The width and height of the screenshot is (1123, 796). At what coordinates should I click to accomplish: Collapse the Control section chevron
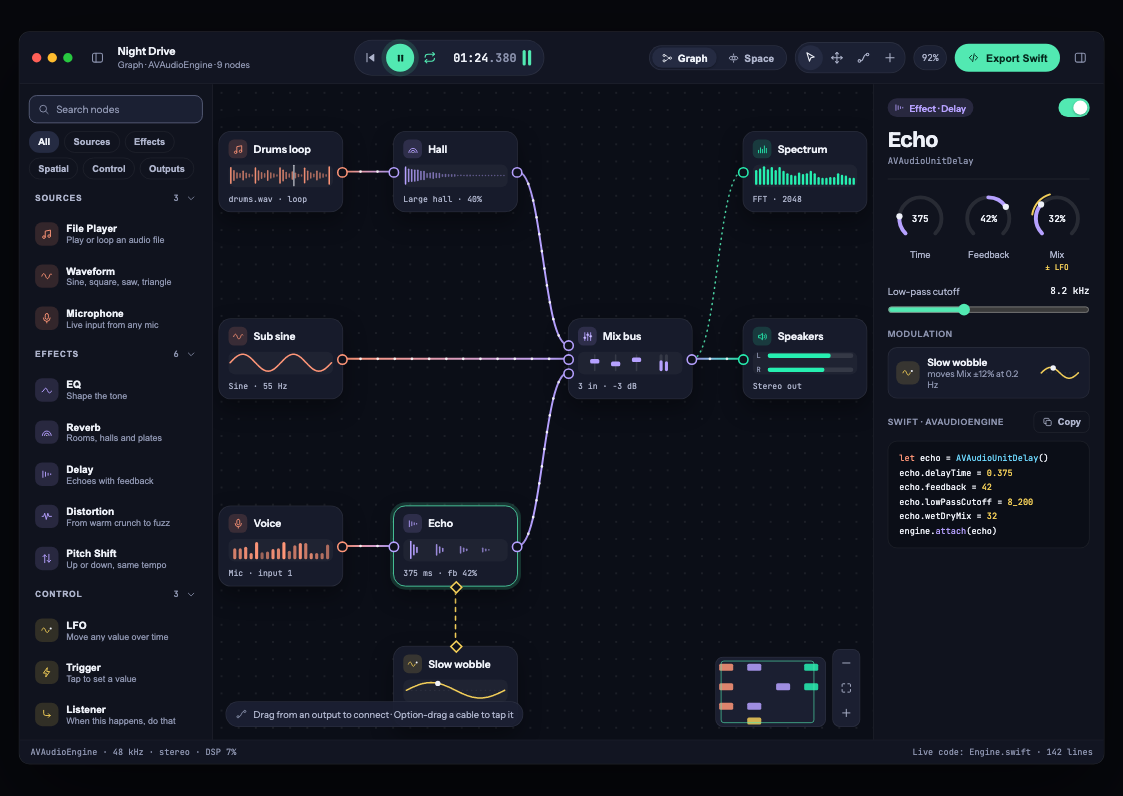tap(191, 594)
